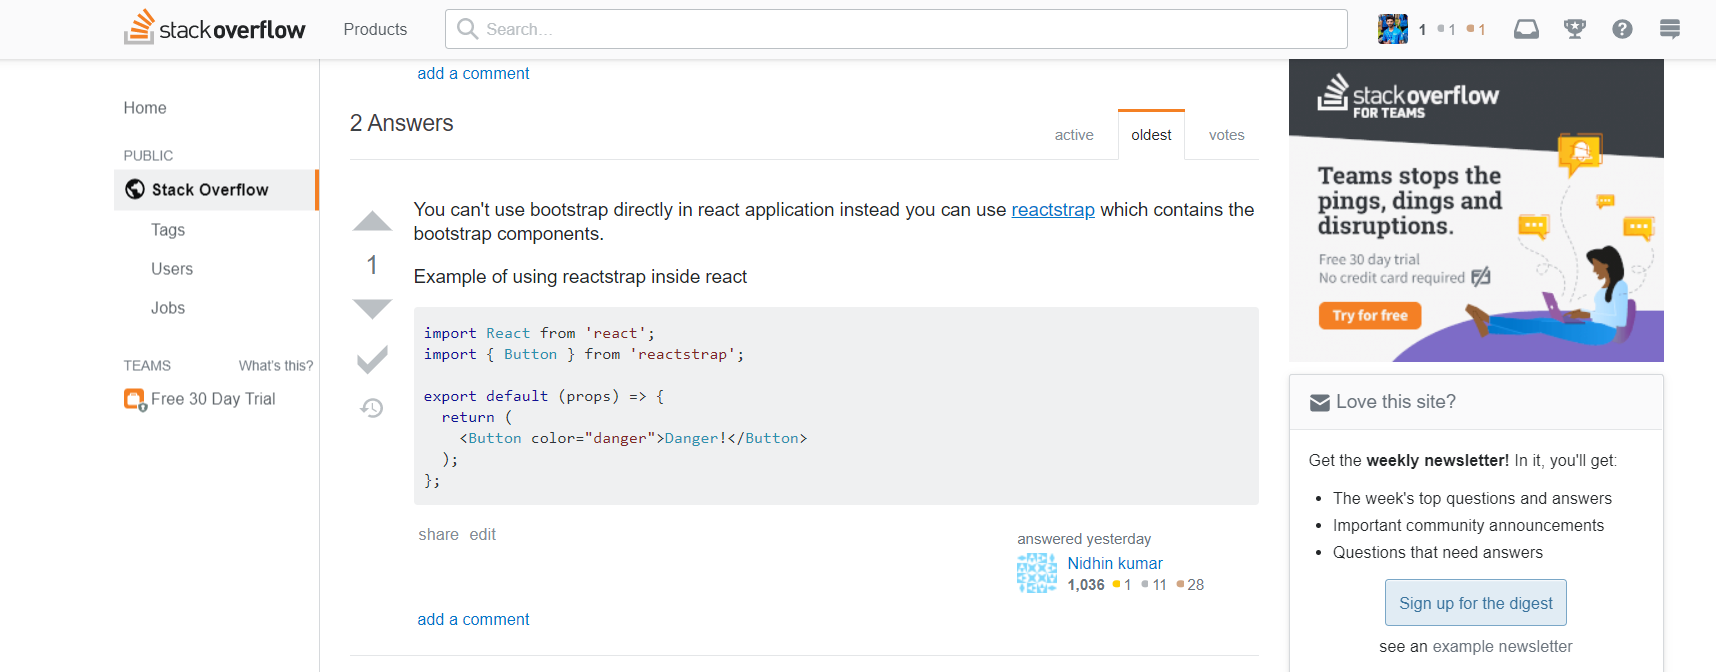Select the oldest sort tab
The width and height of the screenshot is (1716, 672).
(1151, 135)
